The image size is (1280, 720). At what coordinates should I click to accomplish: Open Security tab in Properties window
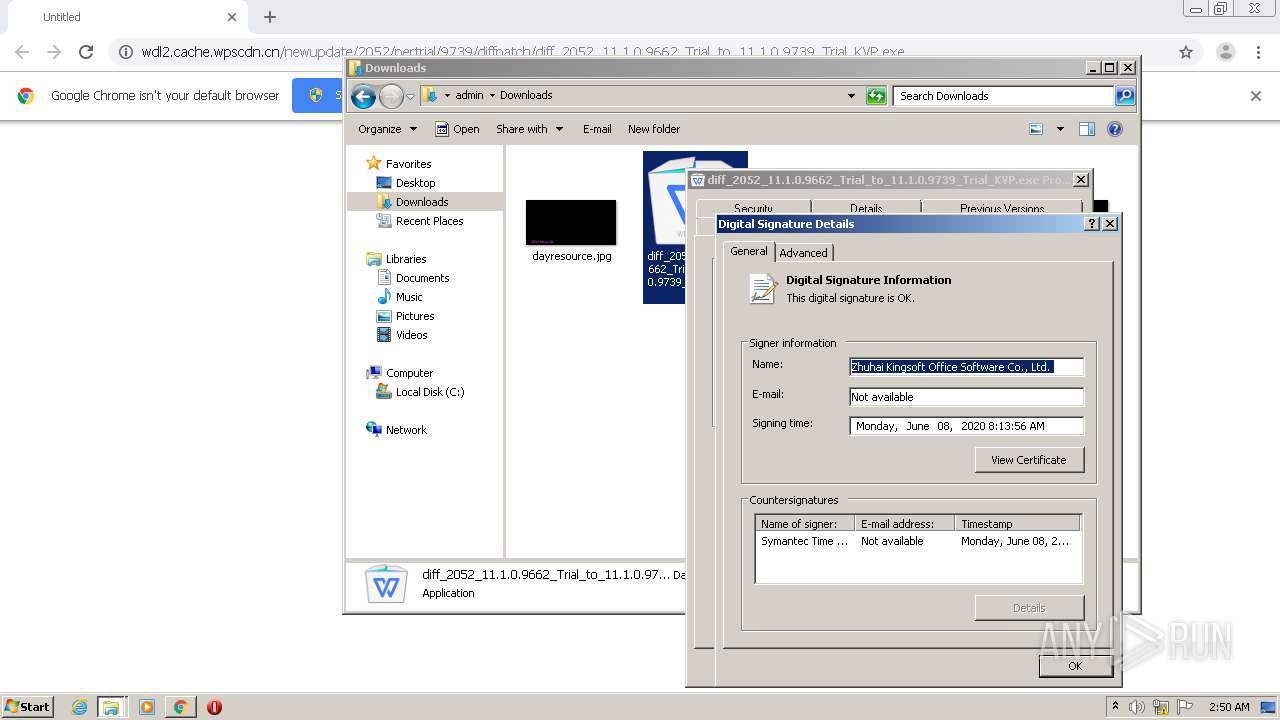coord(753,209)
